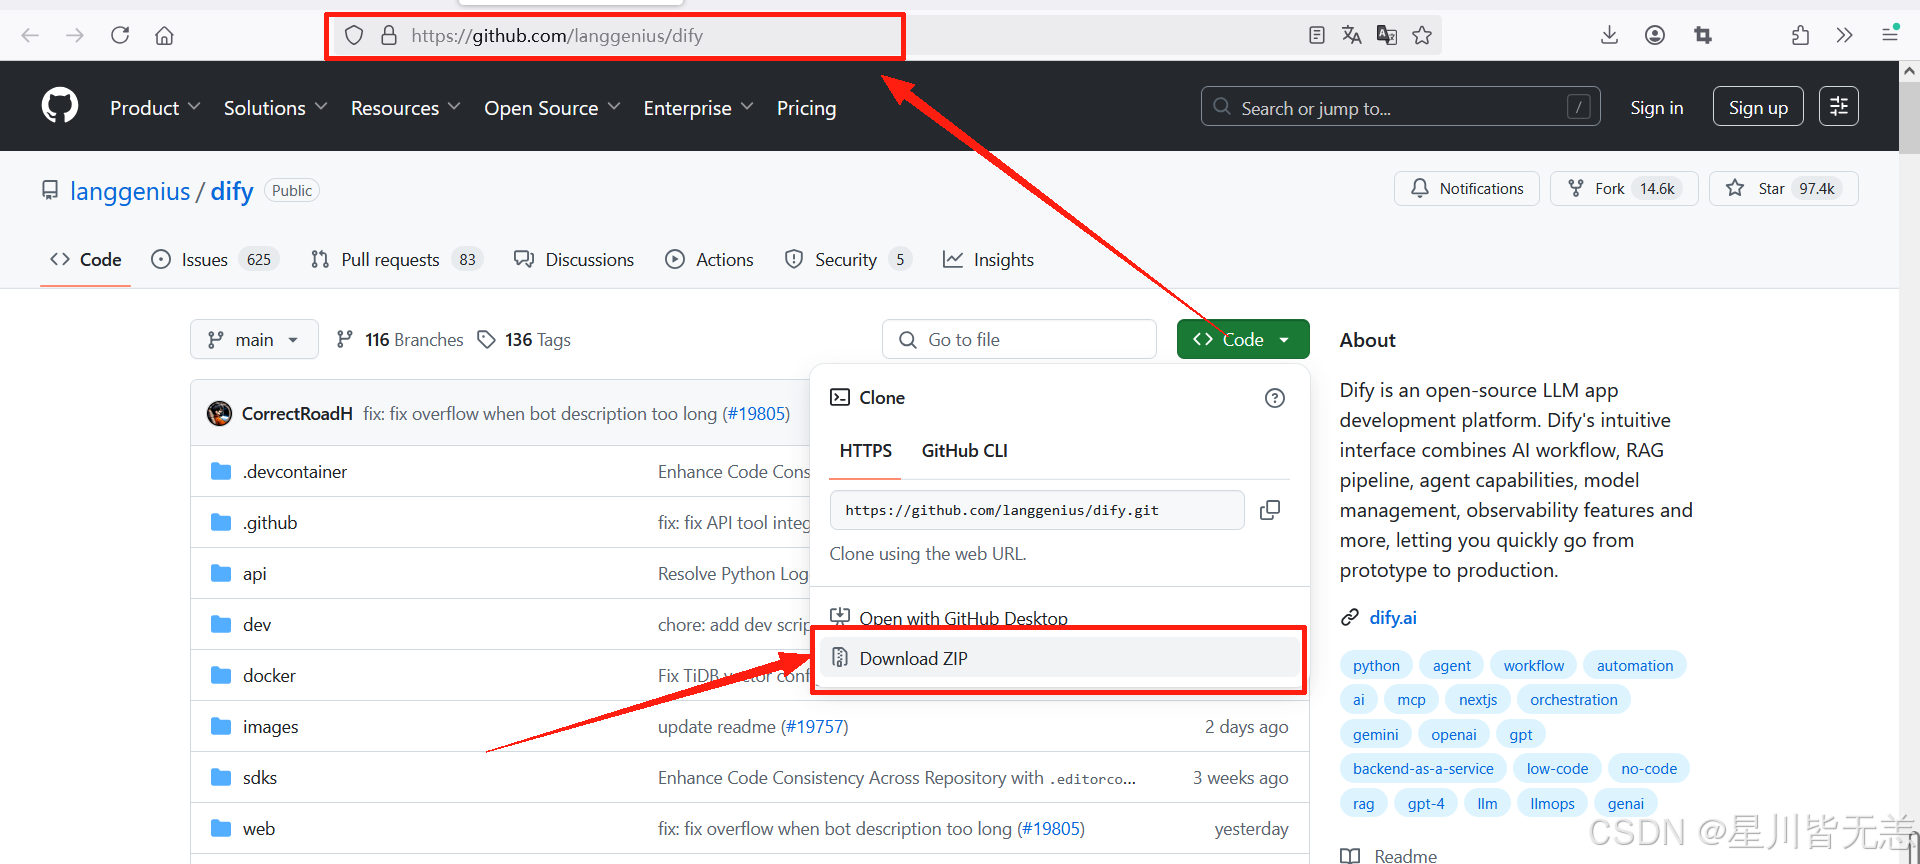Screen dimensions: 1920x864
Task: Expand the Open Source menu
Action: coord(552,107)
